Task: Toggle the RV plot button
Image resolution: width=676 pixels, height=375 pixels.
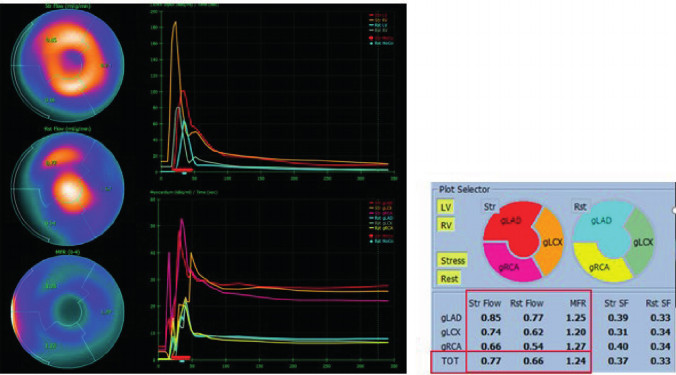Action: (x=445, y=225)
